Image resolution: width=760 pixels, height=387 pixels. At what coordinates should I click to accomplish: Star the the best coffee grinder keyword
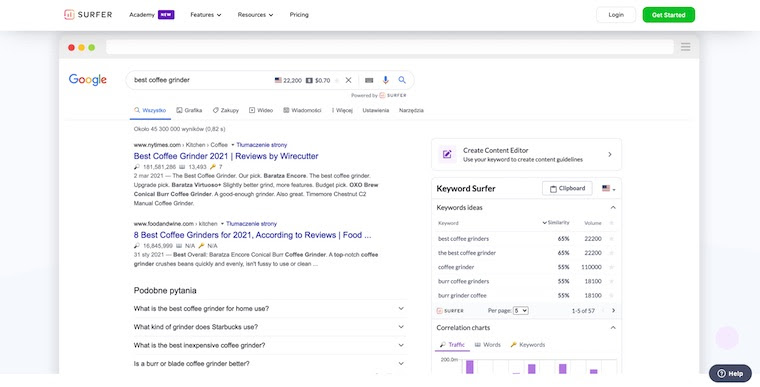click(611, 253)
